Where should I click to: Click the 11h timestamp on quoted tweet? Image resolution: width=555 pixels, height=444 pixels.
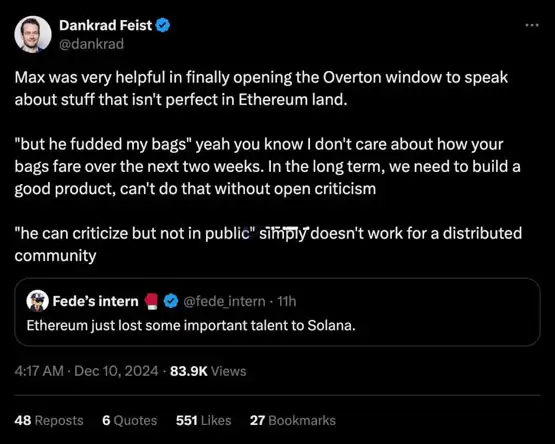click(286, 301)
